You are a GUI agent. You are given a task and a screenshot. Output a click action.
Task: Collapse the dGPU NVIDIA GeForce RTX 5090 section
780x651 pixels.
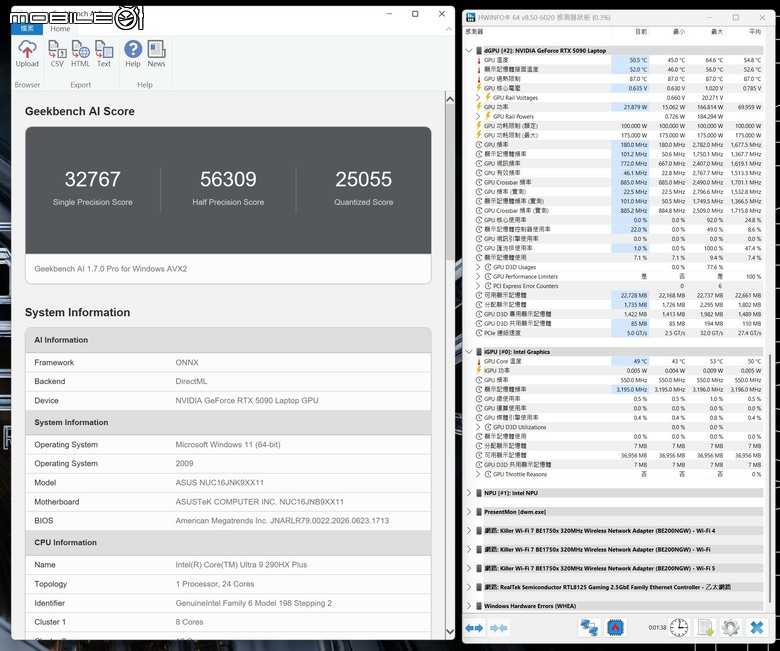pyautogui.click(x=469, y=50)
